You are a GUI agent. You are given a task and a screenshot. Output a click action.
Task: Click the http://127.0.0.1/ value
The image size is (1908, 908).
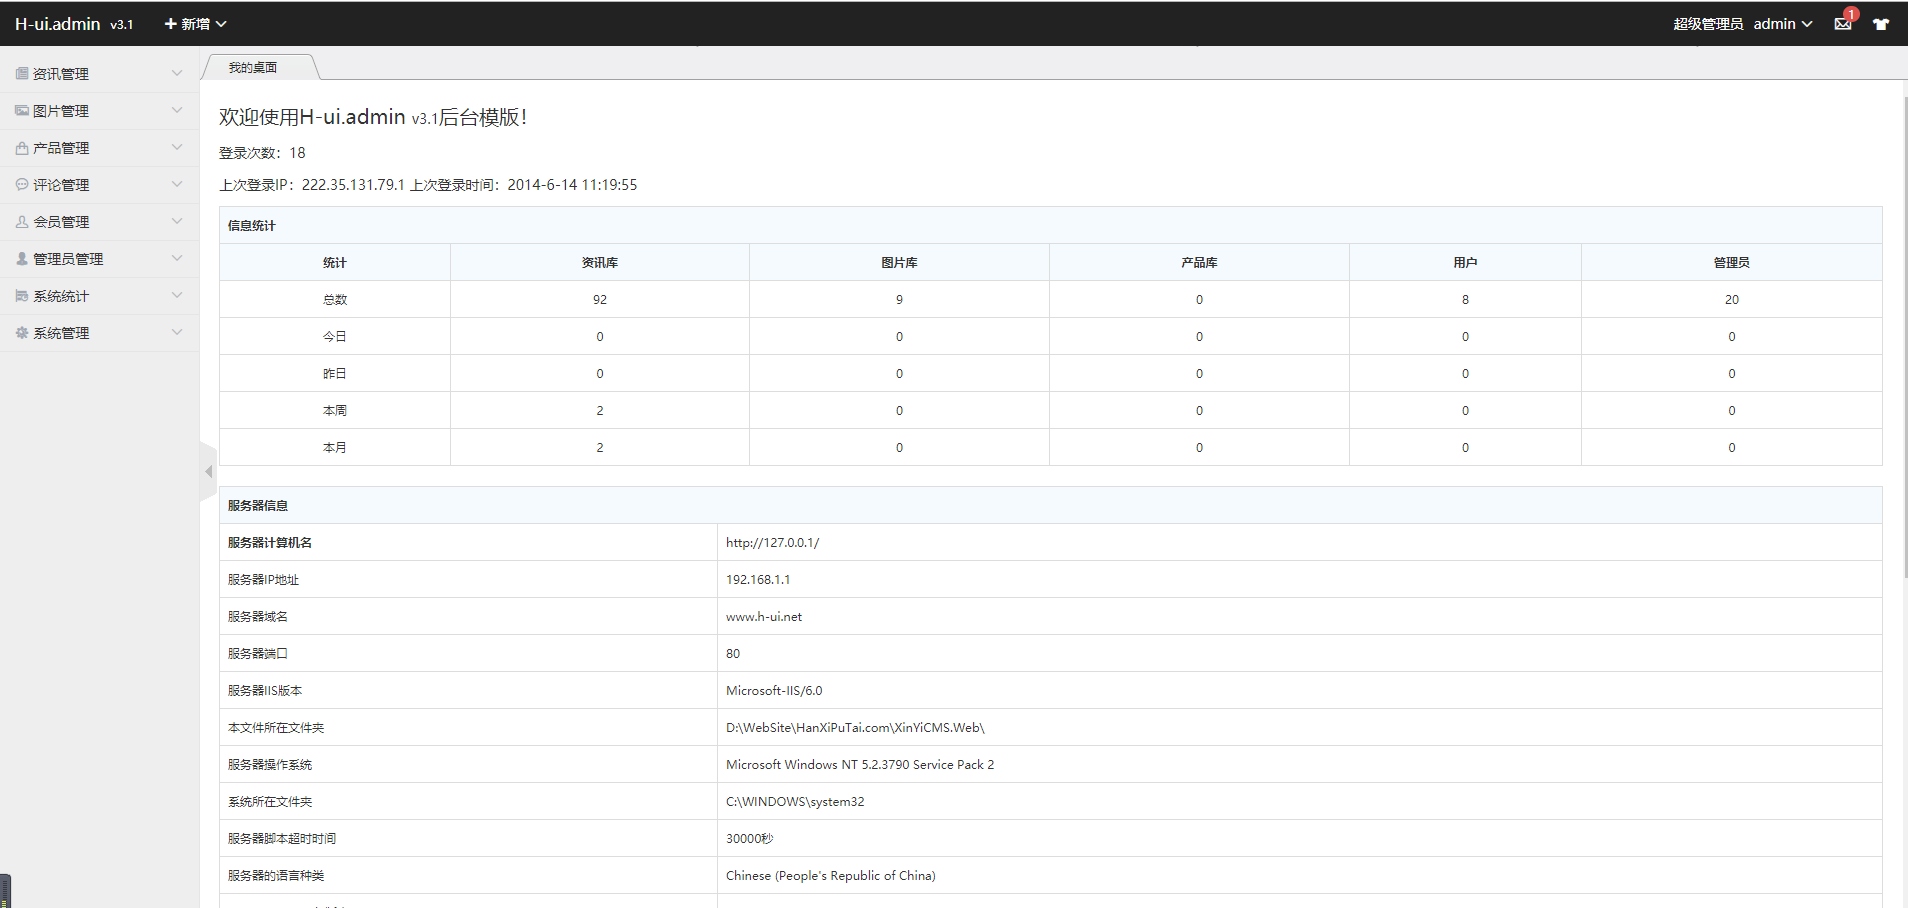(773, 543)
